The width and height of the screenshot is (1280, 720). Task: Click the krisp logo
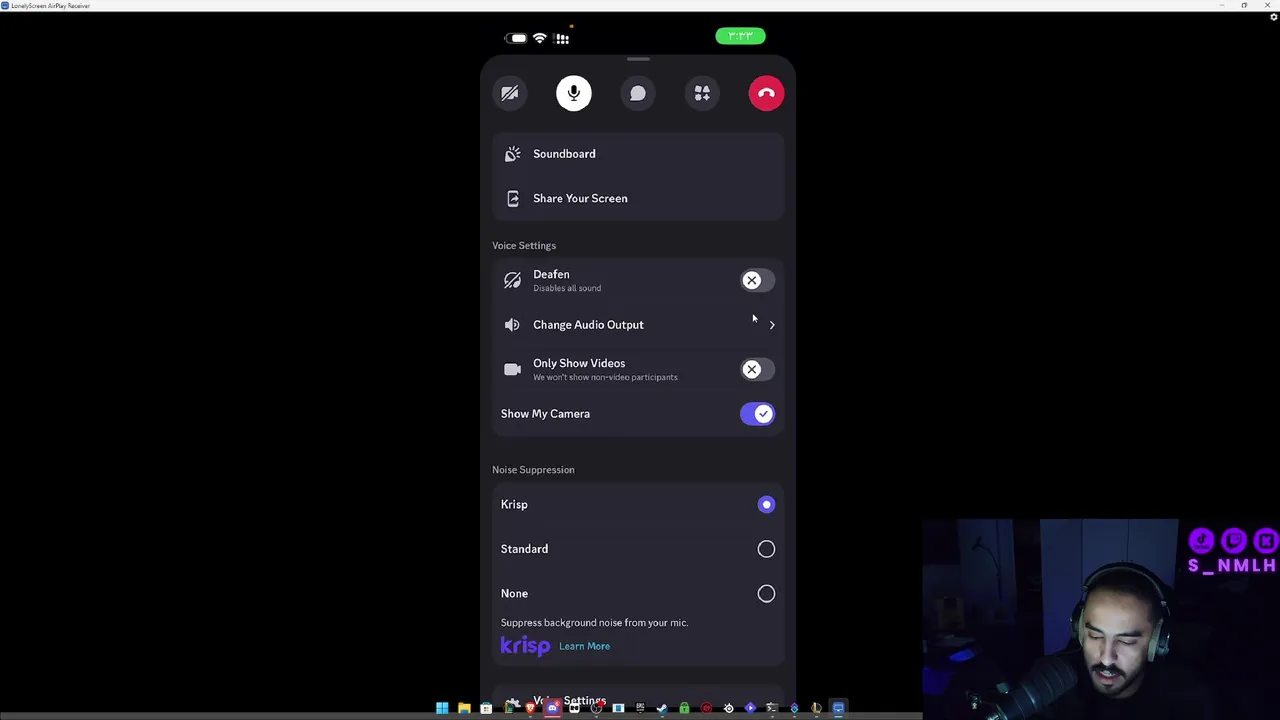(525, 646)
